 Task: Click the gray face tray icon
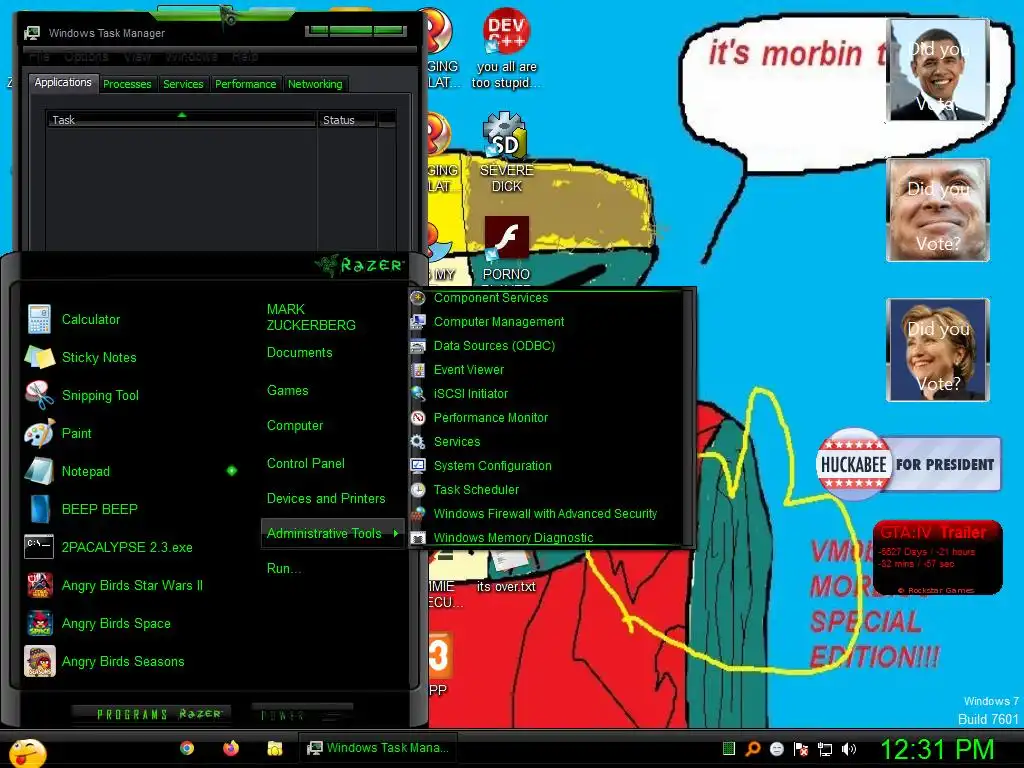click(x=777, y=748)
